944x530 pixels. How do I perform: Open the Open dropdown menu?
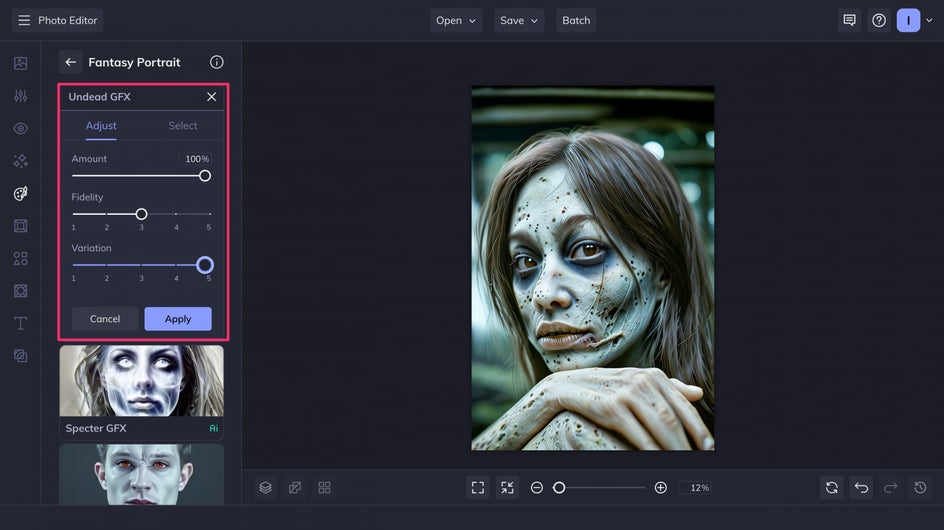point(456,20)
